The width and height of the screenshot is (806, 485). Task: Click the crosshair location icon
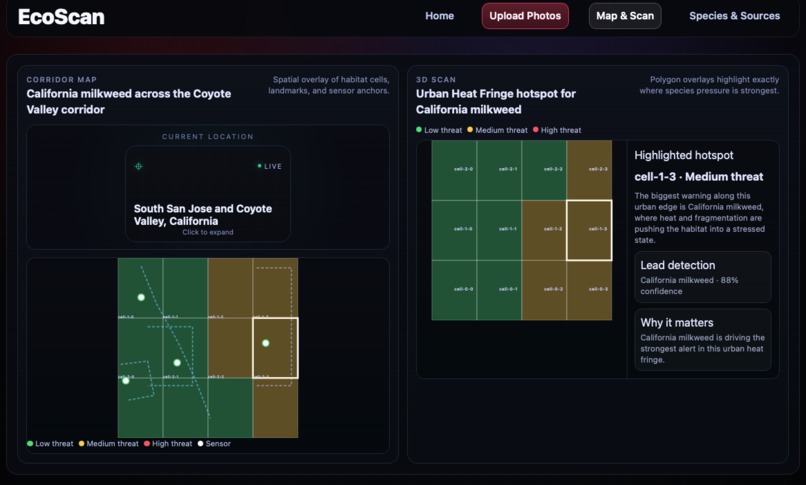pyautogui.click(x=138, y=166)
